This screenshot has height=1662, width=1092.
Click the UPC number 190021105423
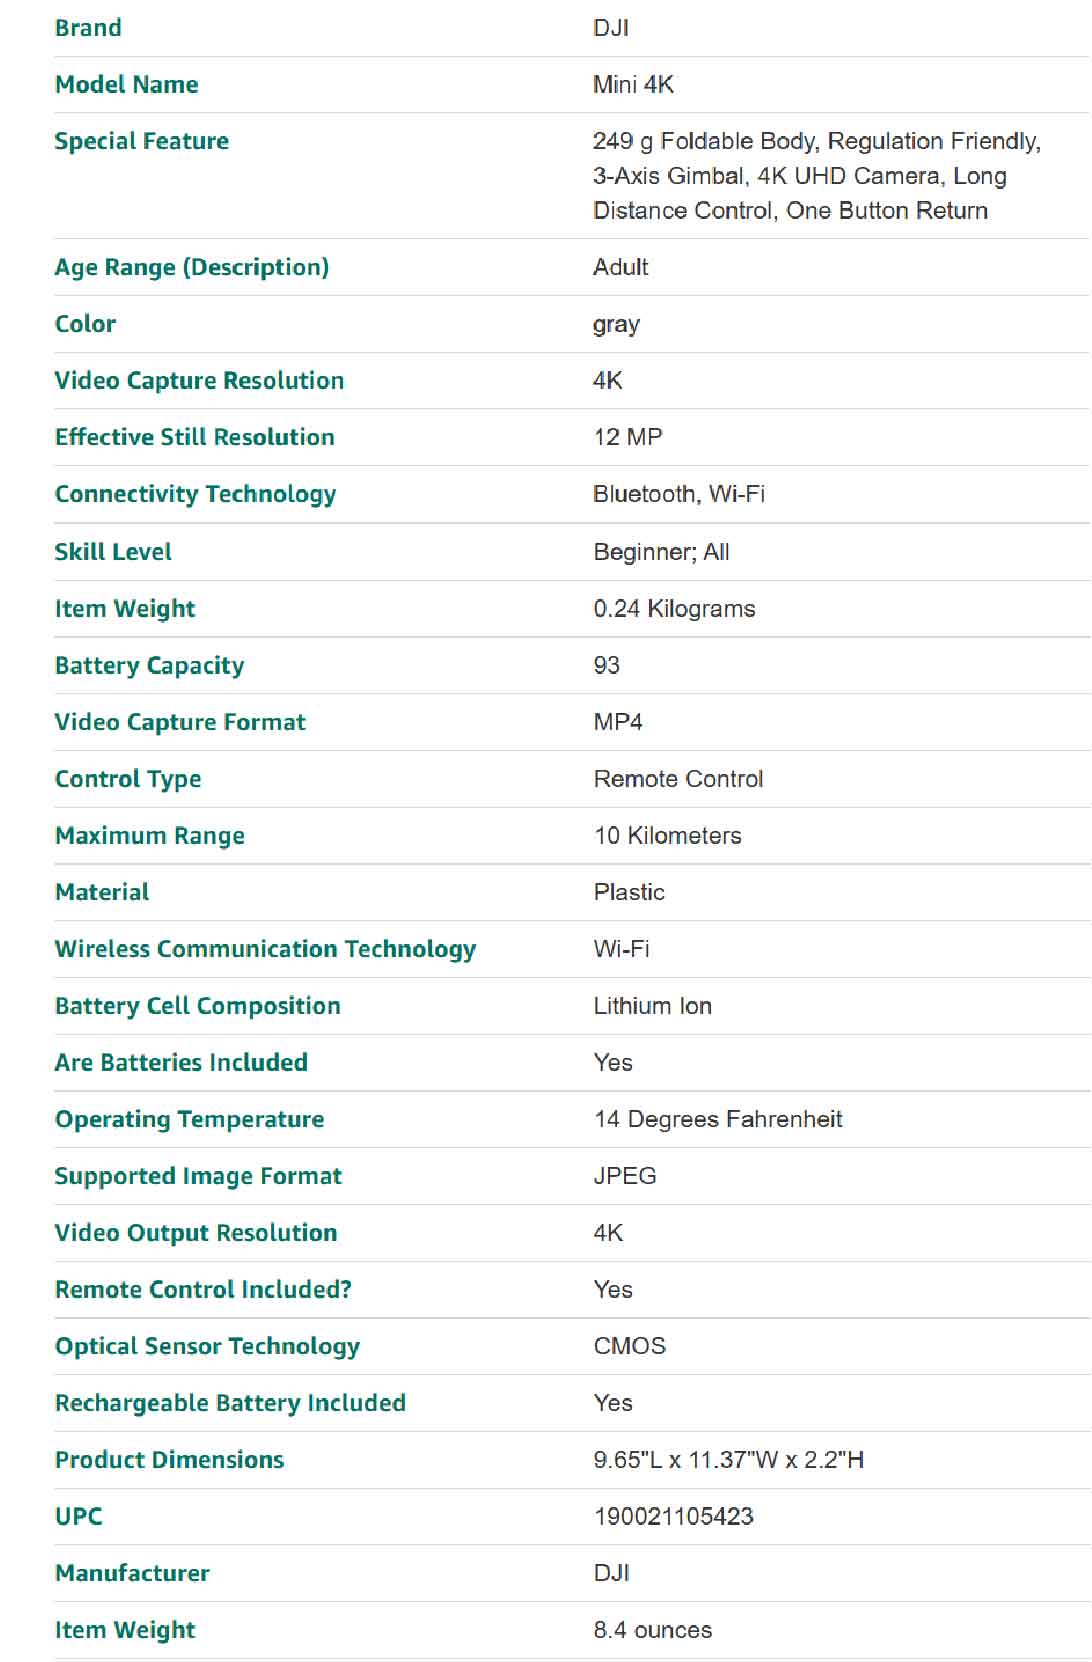click(673, 1517)
